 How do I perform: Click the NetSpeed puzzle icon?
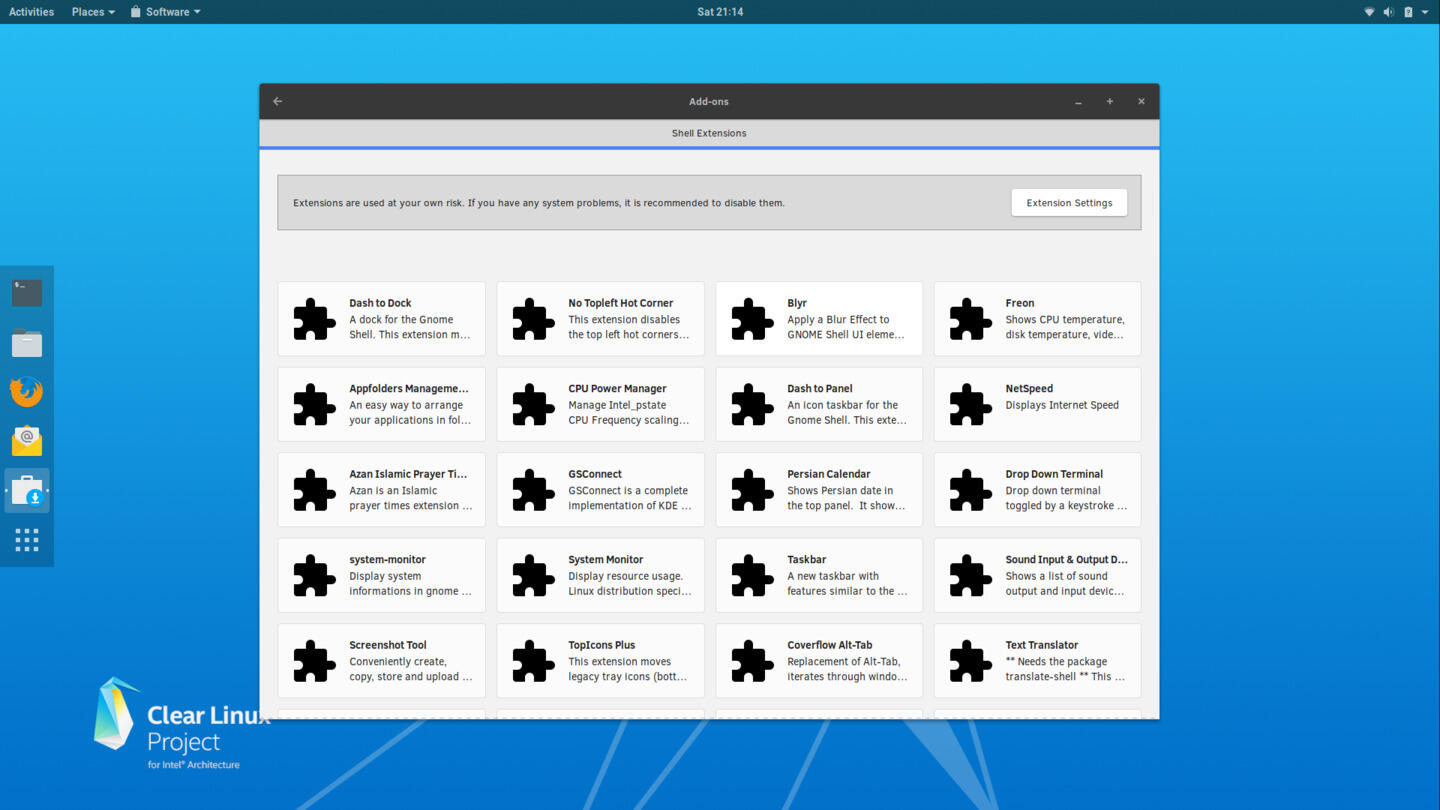[x=970, y=405]
